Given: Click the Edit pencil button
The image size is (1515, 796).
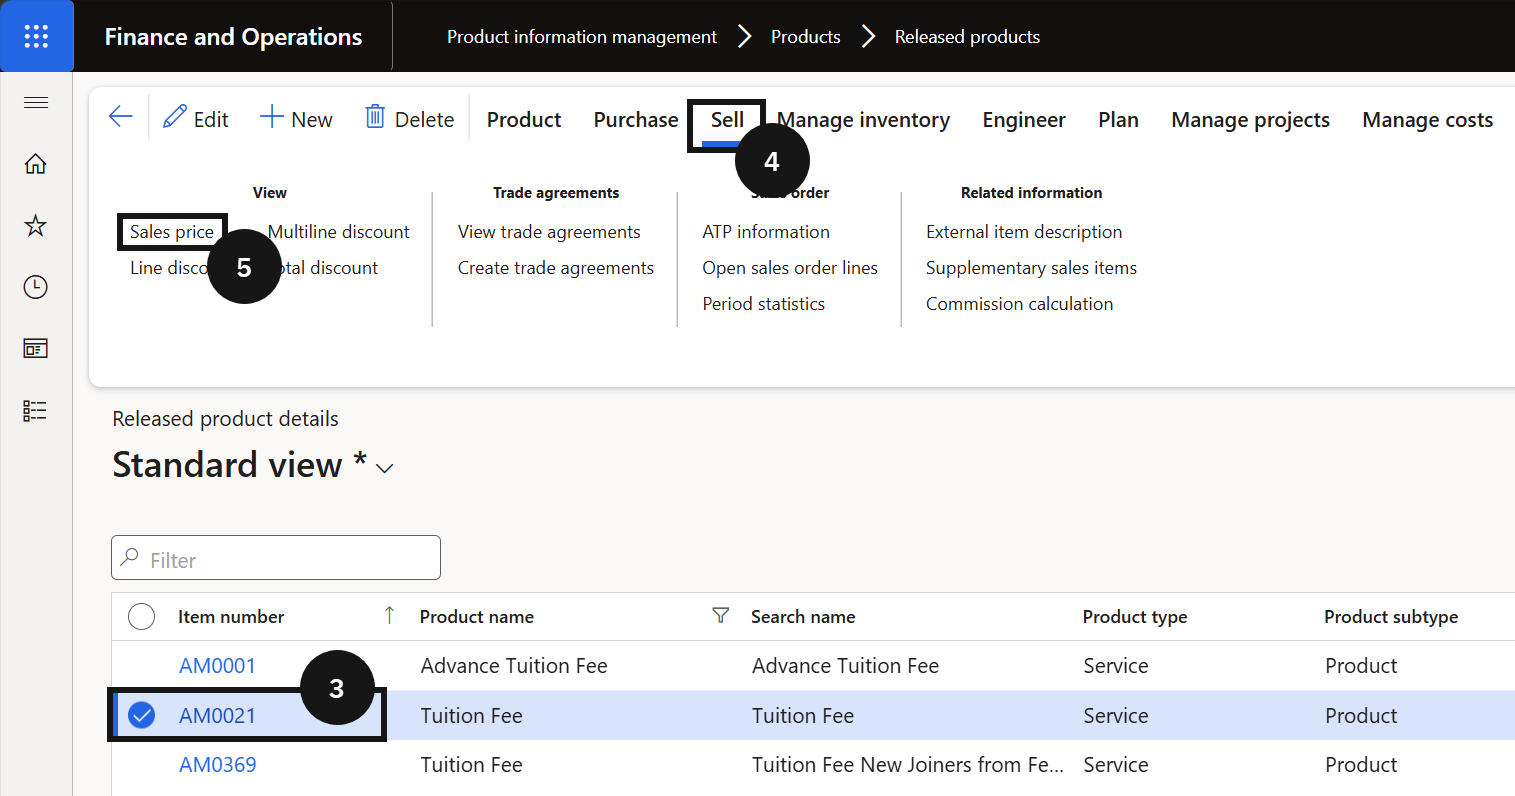Looking at the screenshot, I should [x=196, y=119].
